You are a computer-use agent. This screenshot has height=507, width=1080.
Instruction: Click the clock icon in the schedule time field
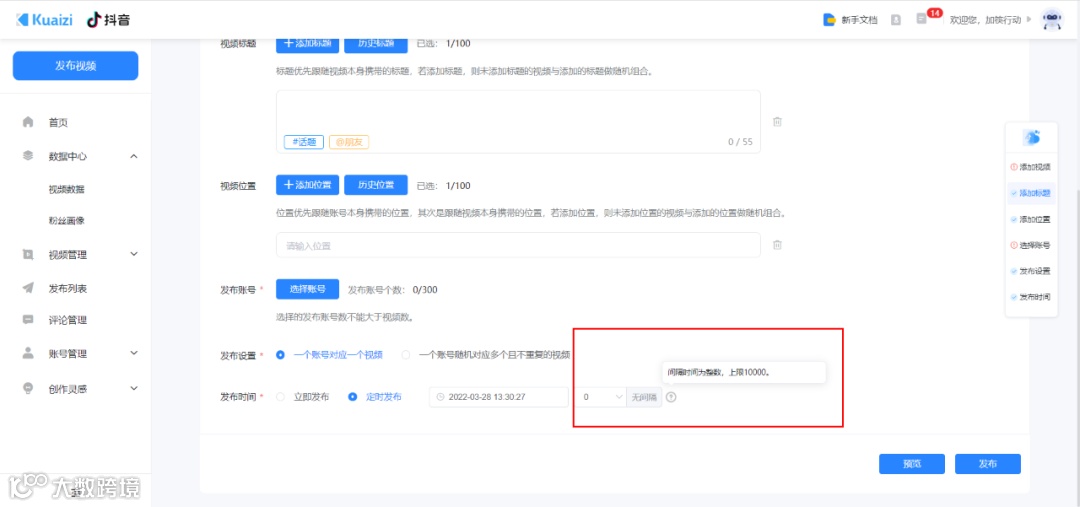point(440,397)
